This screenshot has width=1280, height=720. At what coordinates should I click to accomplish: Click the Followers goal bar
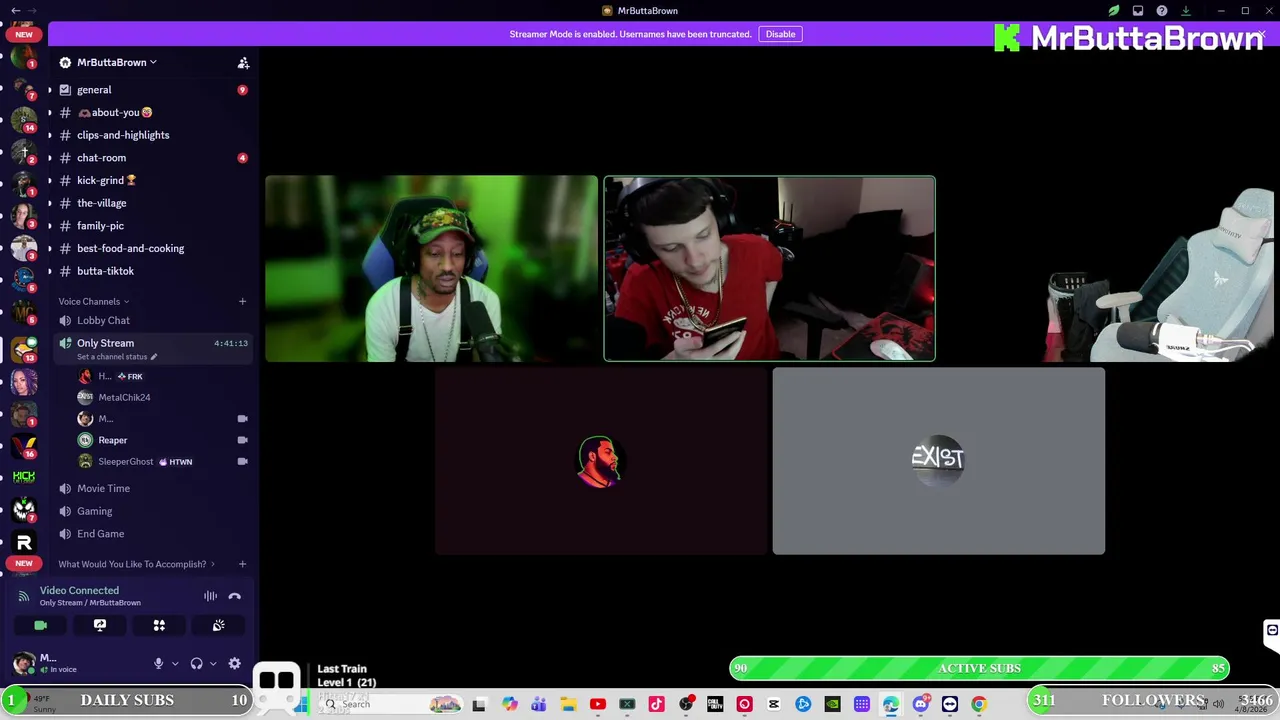pyautogui.click(x=1154, y=700)
